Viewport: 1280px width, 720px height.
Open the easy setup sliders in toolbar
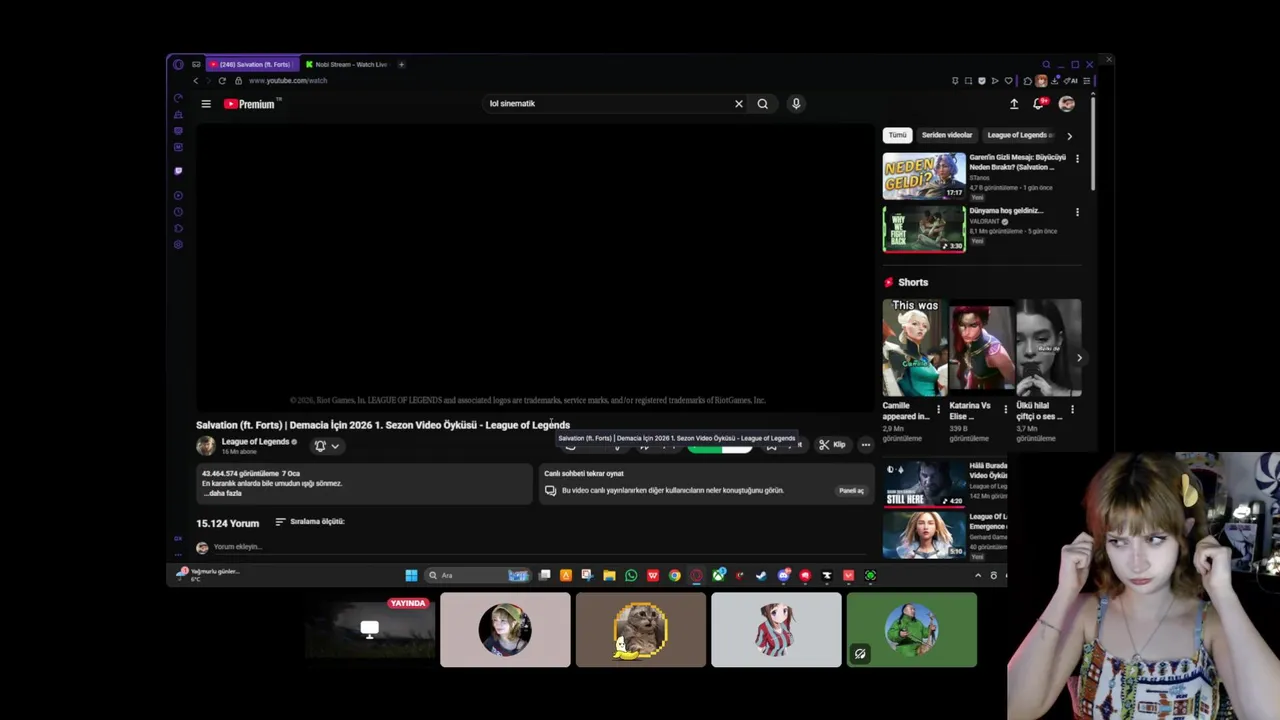[1087, 81]
